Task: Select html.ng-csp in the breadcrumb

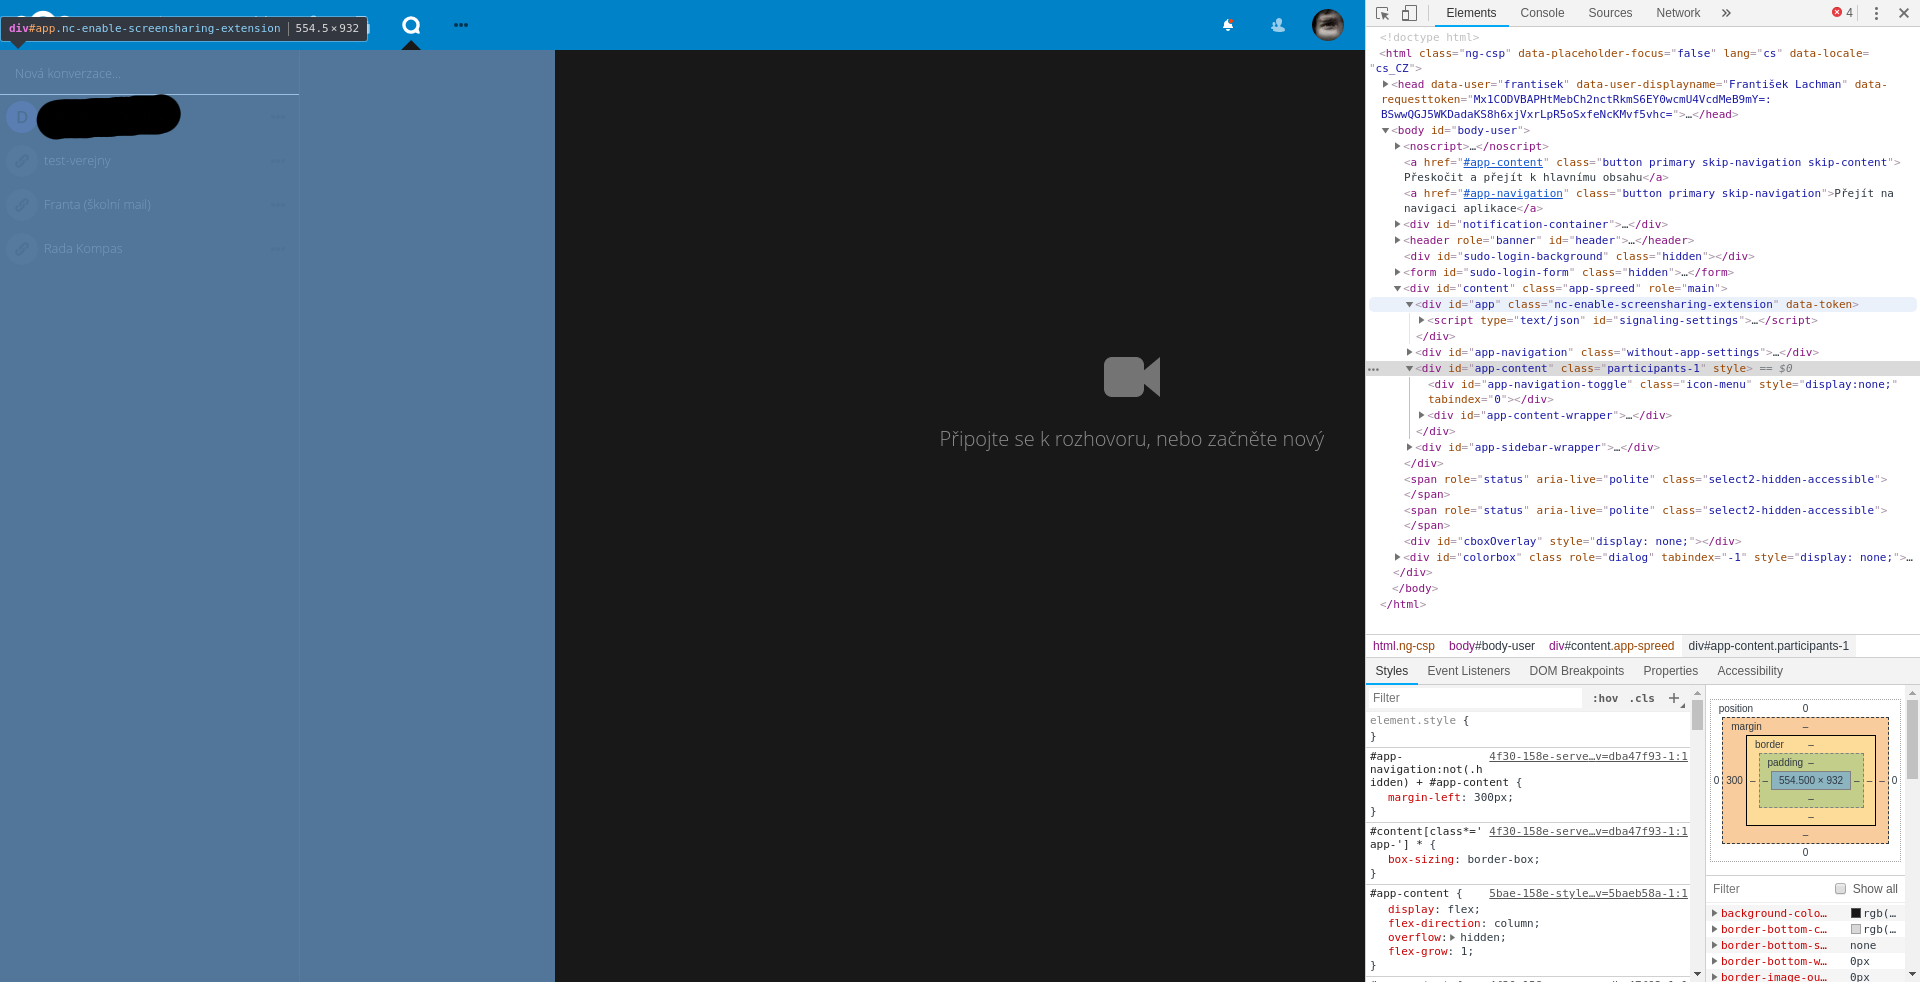Action: (x=1403, y=646)
